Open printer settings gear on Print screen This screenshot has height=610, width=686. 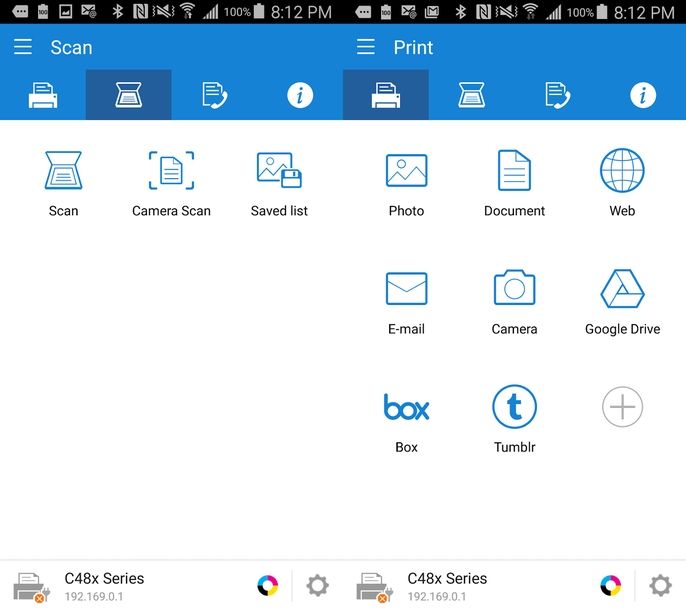pos(661,585)
